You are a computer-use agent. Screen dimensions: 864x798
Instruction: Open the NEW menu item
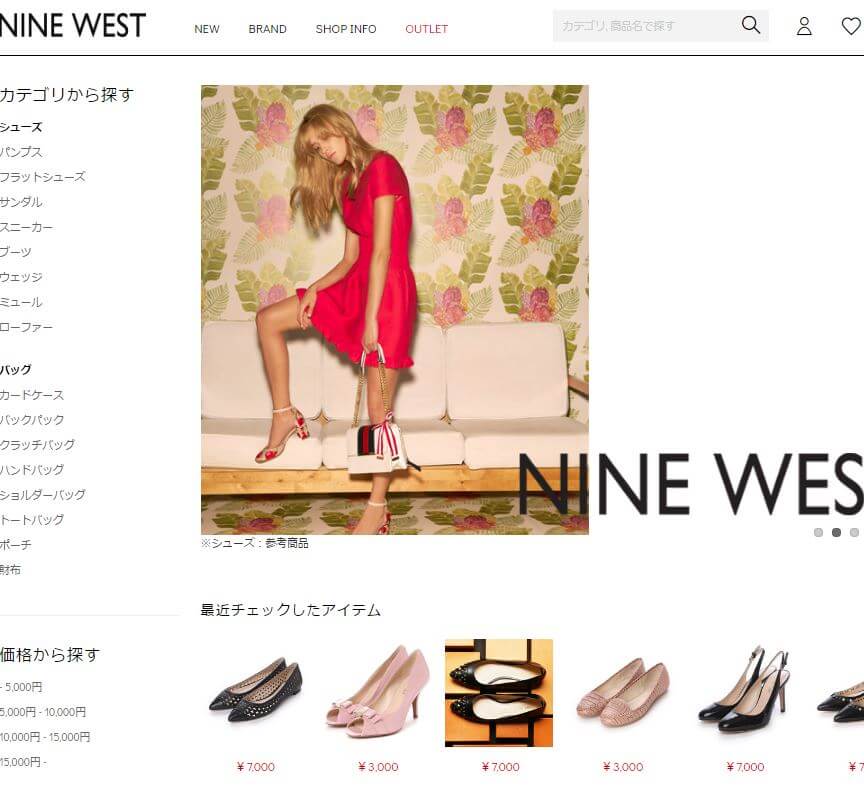tap(207, 29)
